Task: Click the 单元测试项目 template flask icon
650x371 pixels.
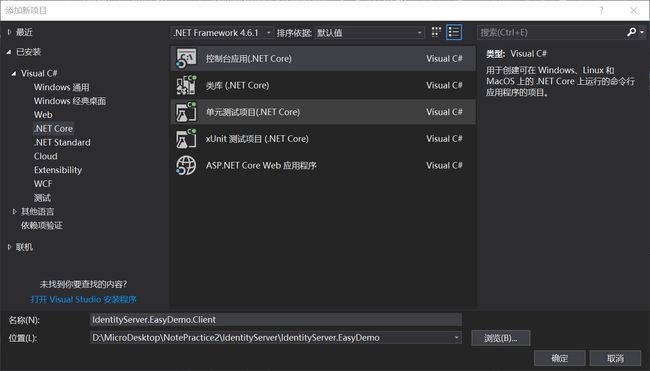Action: point(186,112)
